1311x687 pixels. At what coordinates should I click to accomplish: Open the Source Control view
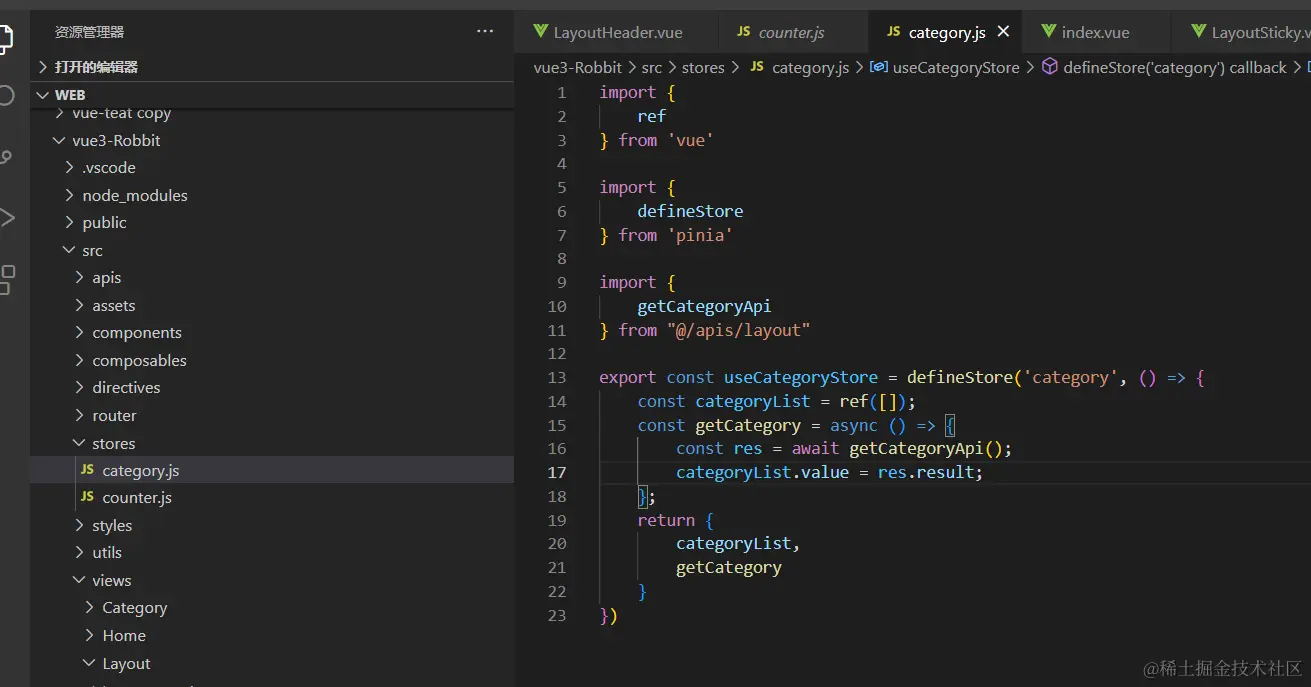tap(5, 157)
